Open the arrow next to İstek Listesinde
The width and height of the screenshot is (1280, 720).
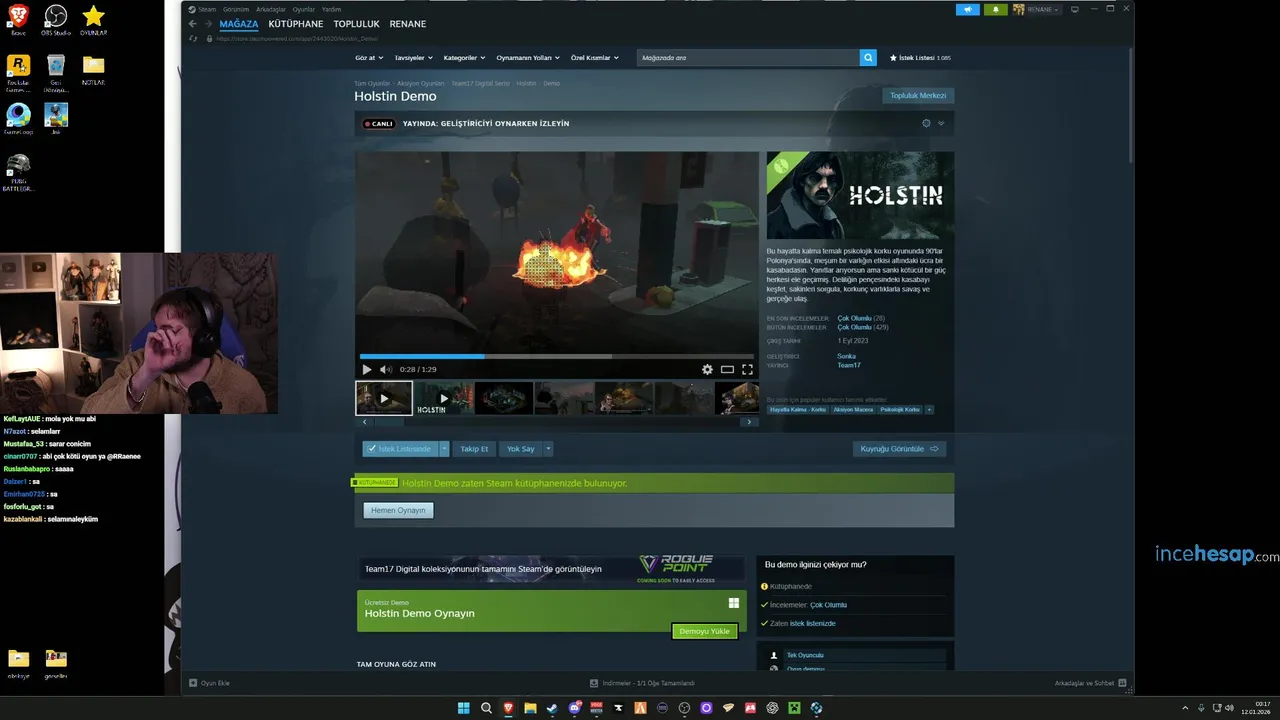[444, 449]
